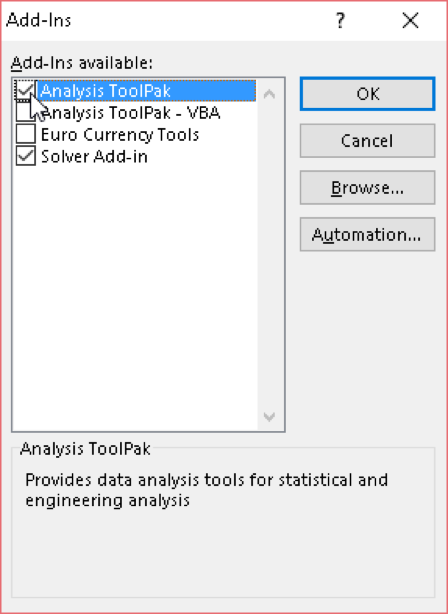The width and height of the screenshot is (448, 614).
Task: Click the list's scroll down arrow
Action: click(269, 416)
